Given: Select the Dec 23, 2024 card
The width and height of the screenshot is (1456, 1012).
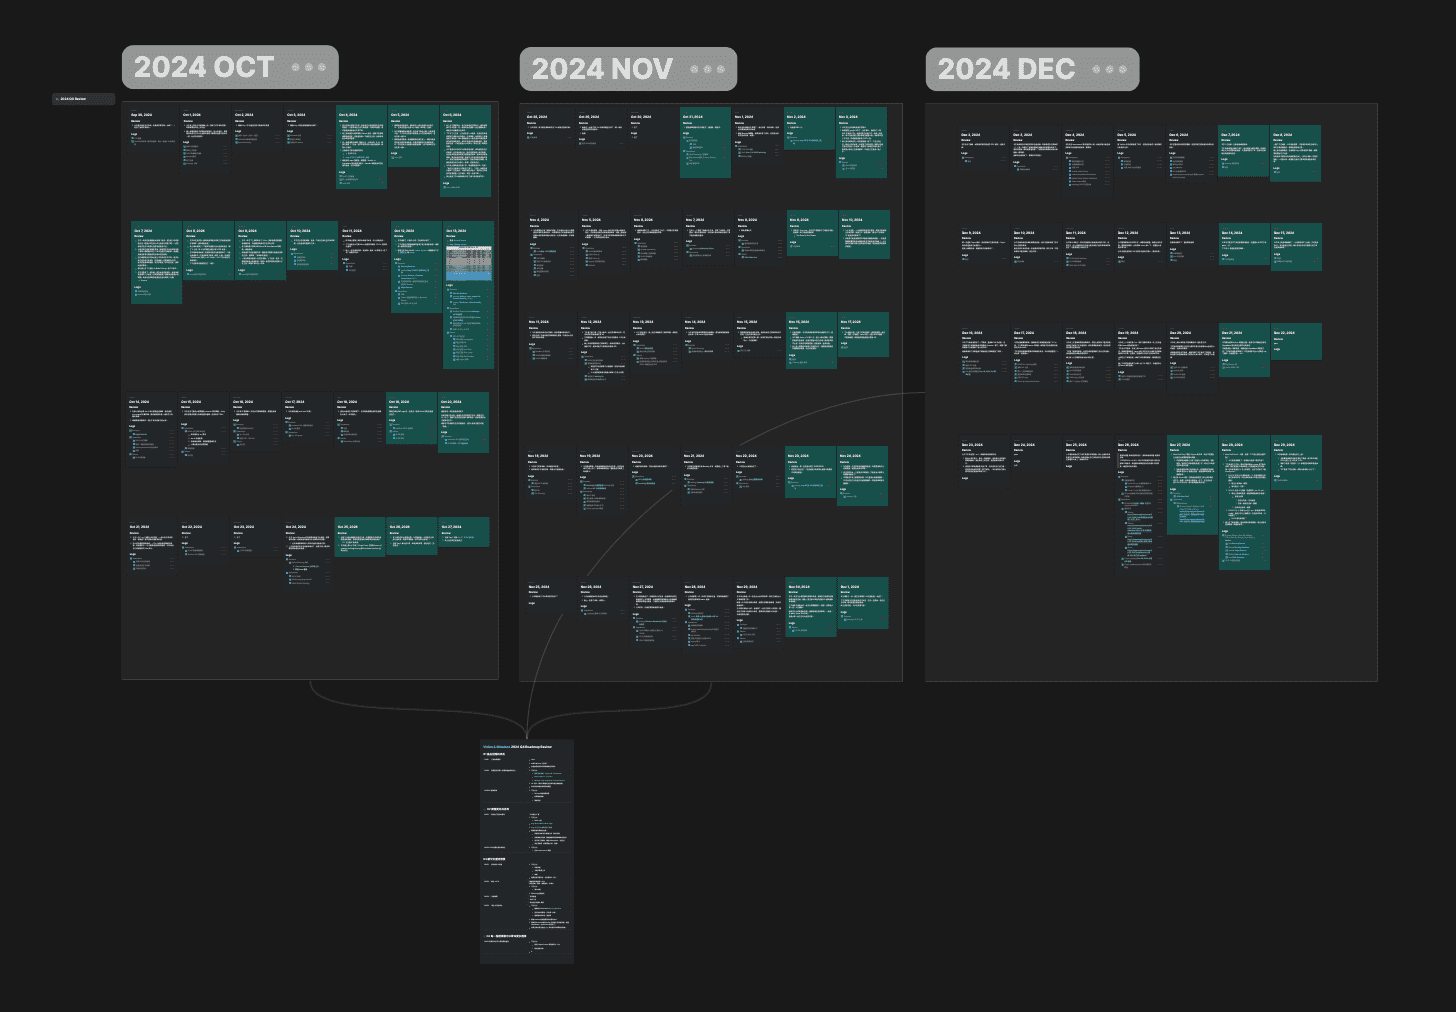Looking at the screenshot, I should pos(985,462).
